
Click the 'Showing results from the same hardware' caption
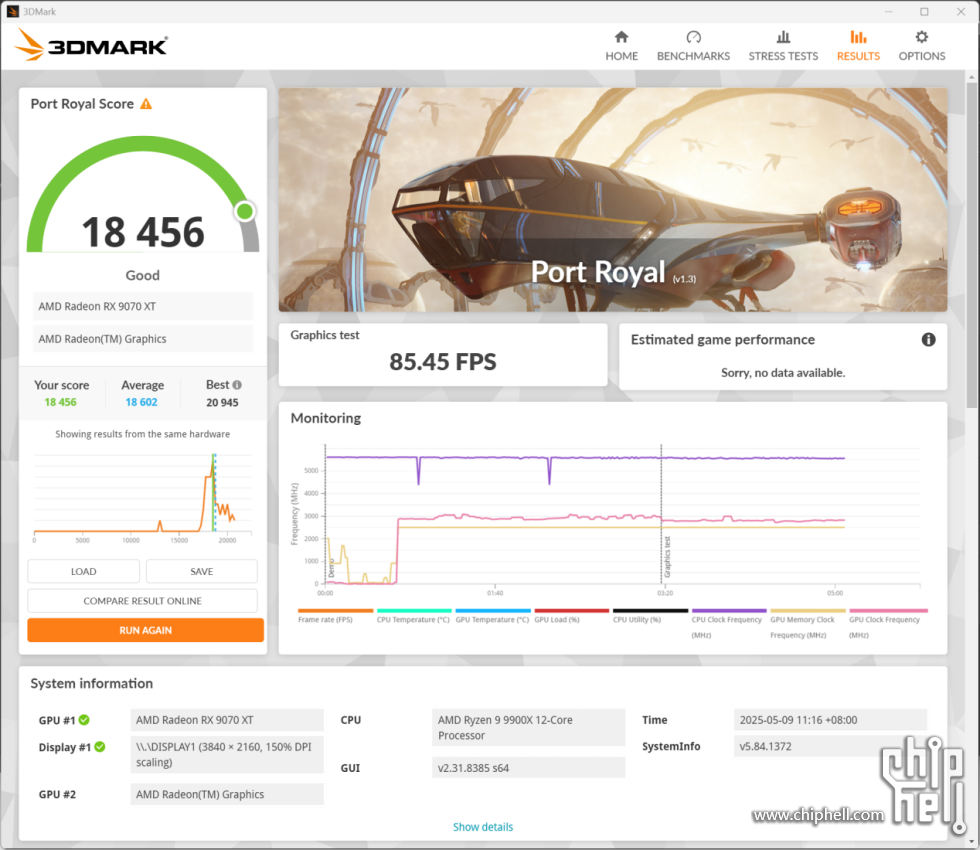click(142, 434)
